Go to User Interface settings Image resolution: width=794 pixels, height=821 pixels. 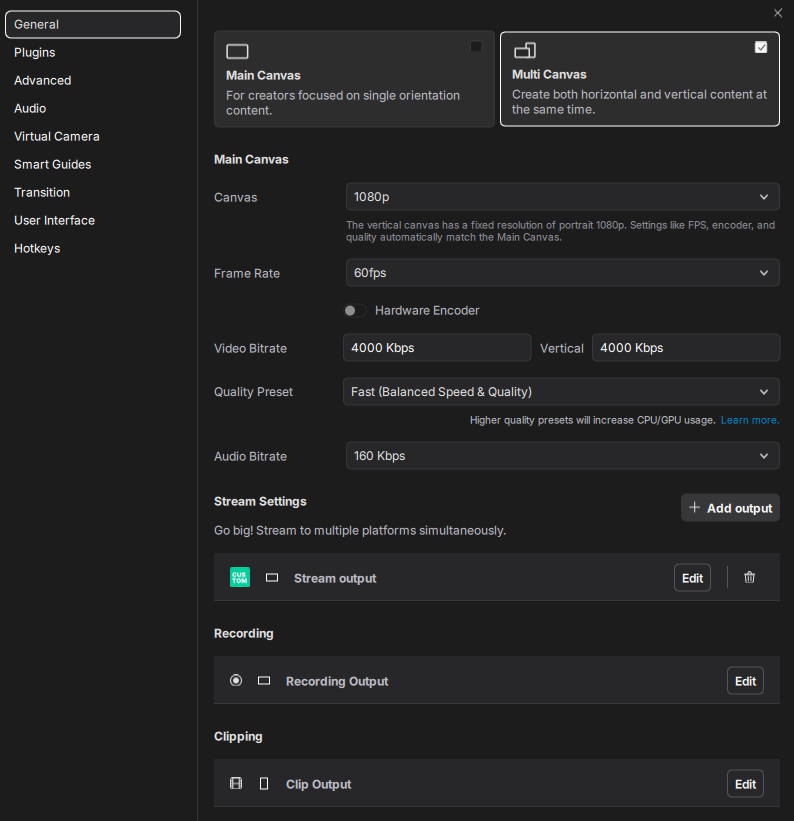[54, 220]
